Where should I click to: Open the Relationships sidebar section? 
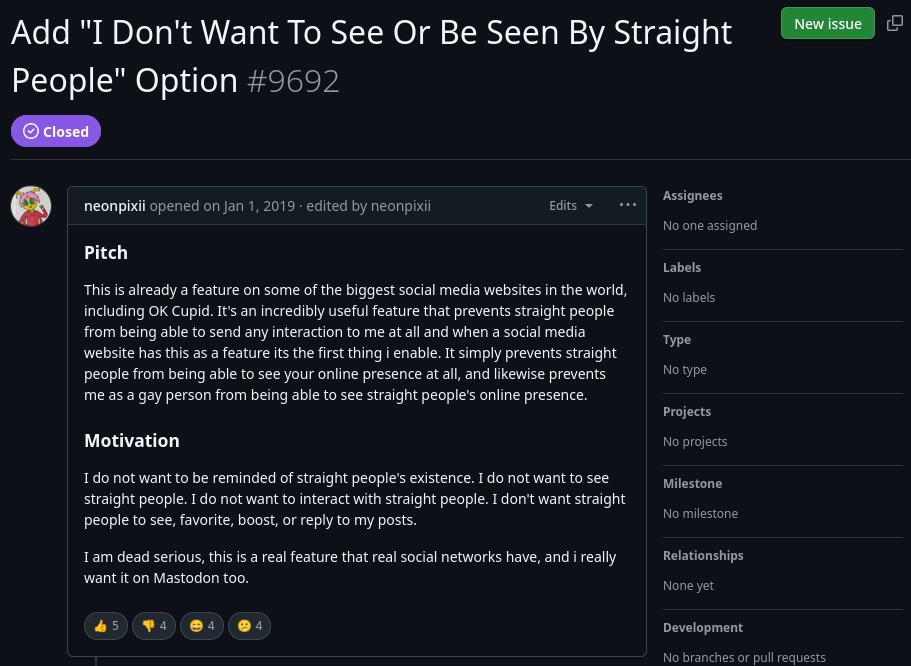pos(703,556)
